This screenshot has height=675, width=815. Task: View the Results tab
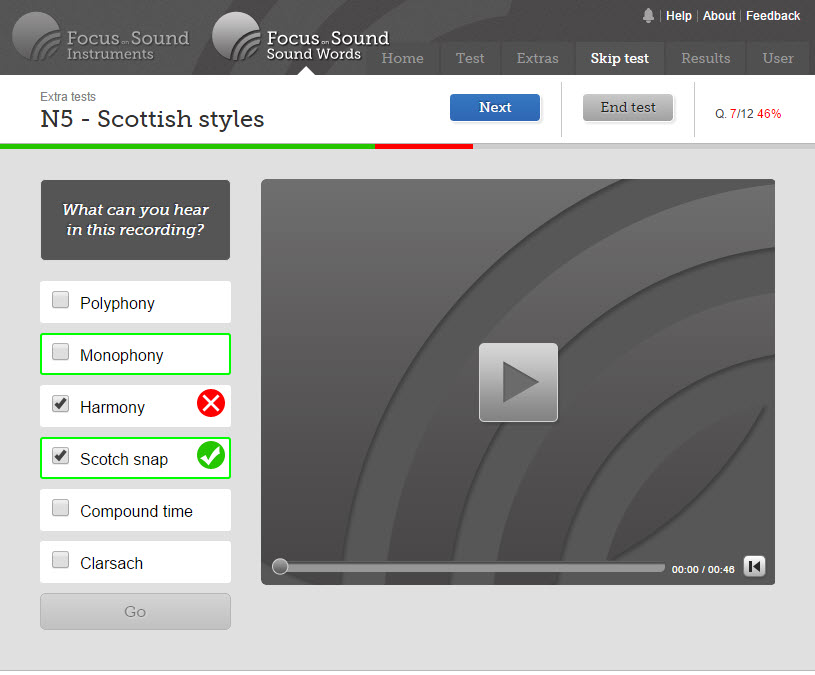(x=706, y=58)
